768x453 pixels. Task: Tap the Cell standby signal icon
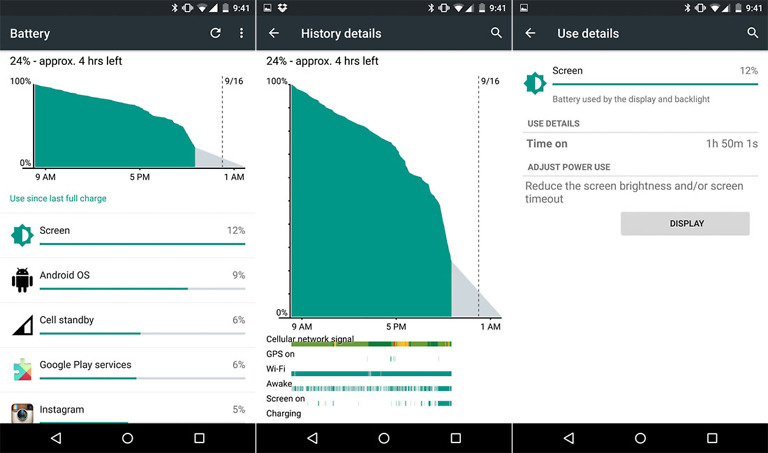pos(23,325)
